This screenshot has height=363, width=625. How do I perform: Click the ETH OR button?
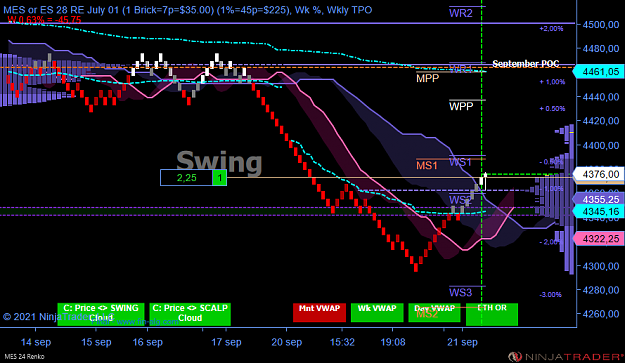click(x=492, y=314)
